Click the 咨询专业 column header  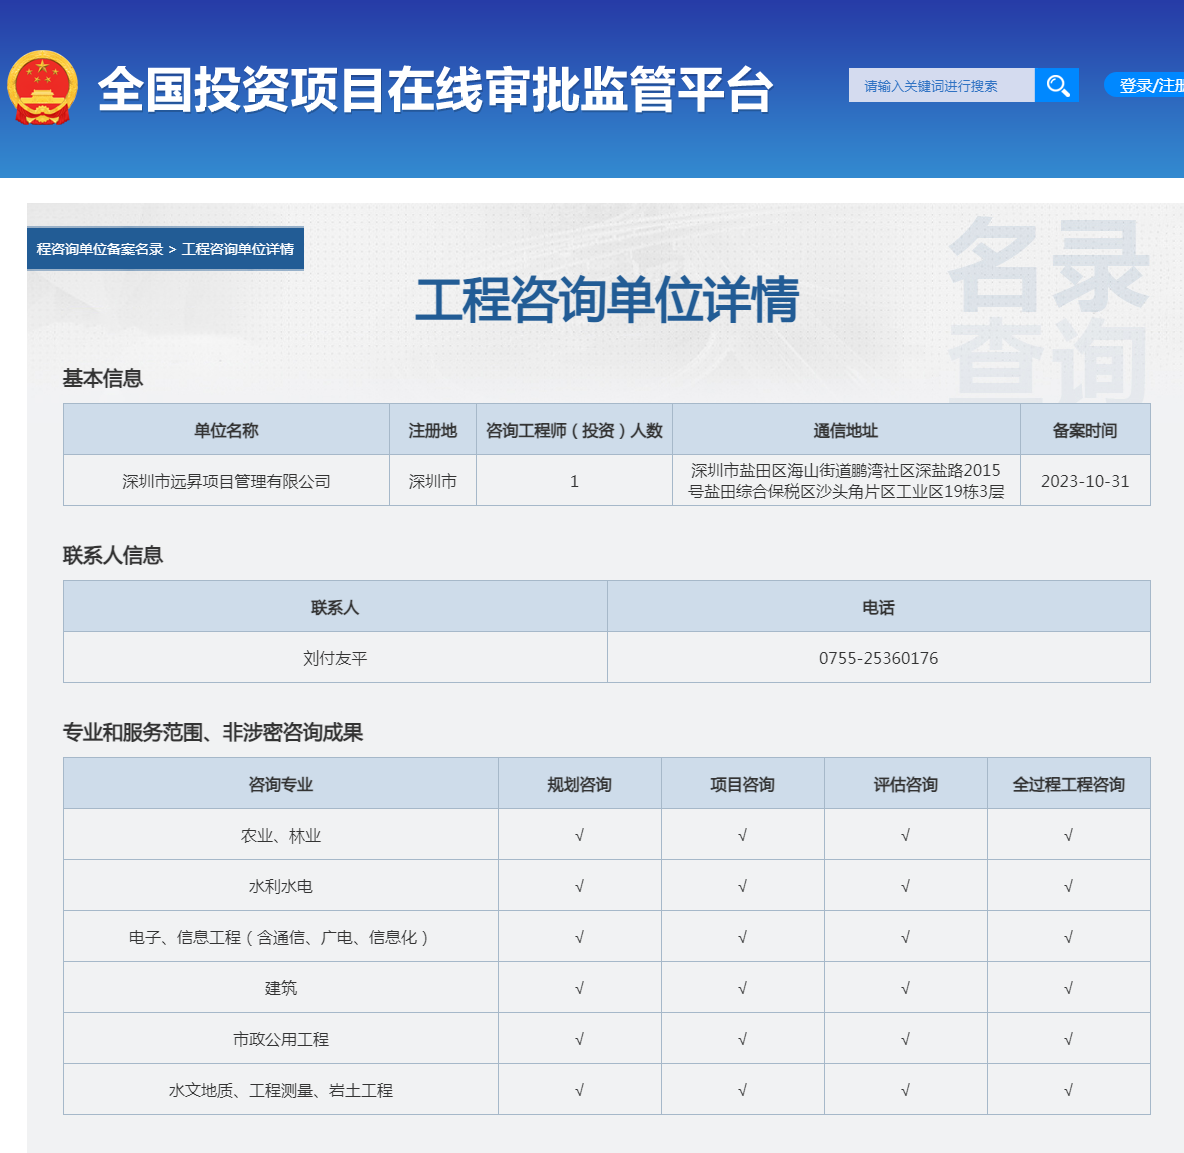coord(280,785)
